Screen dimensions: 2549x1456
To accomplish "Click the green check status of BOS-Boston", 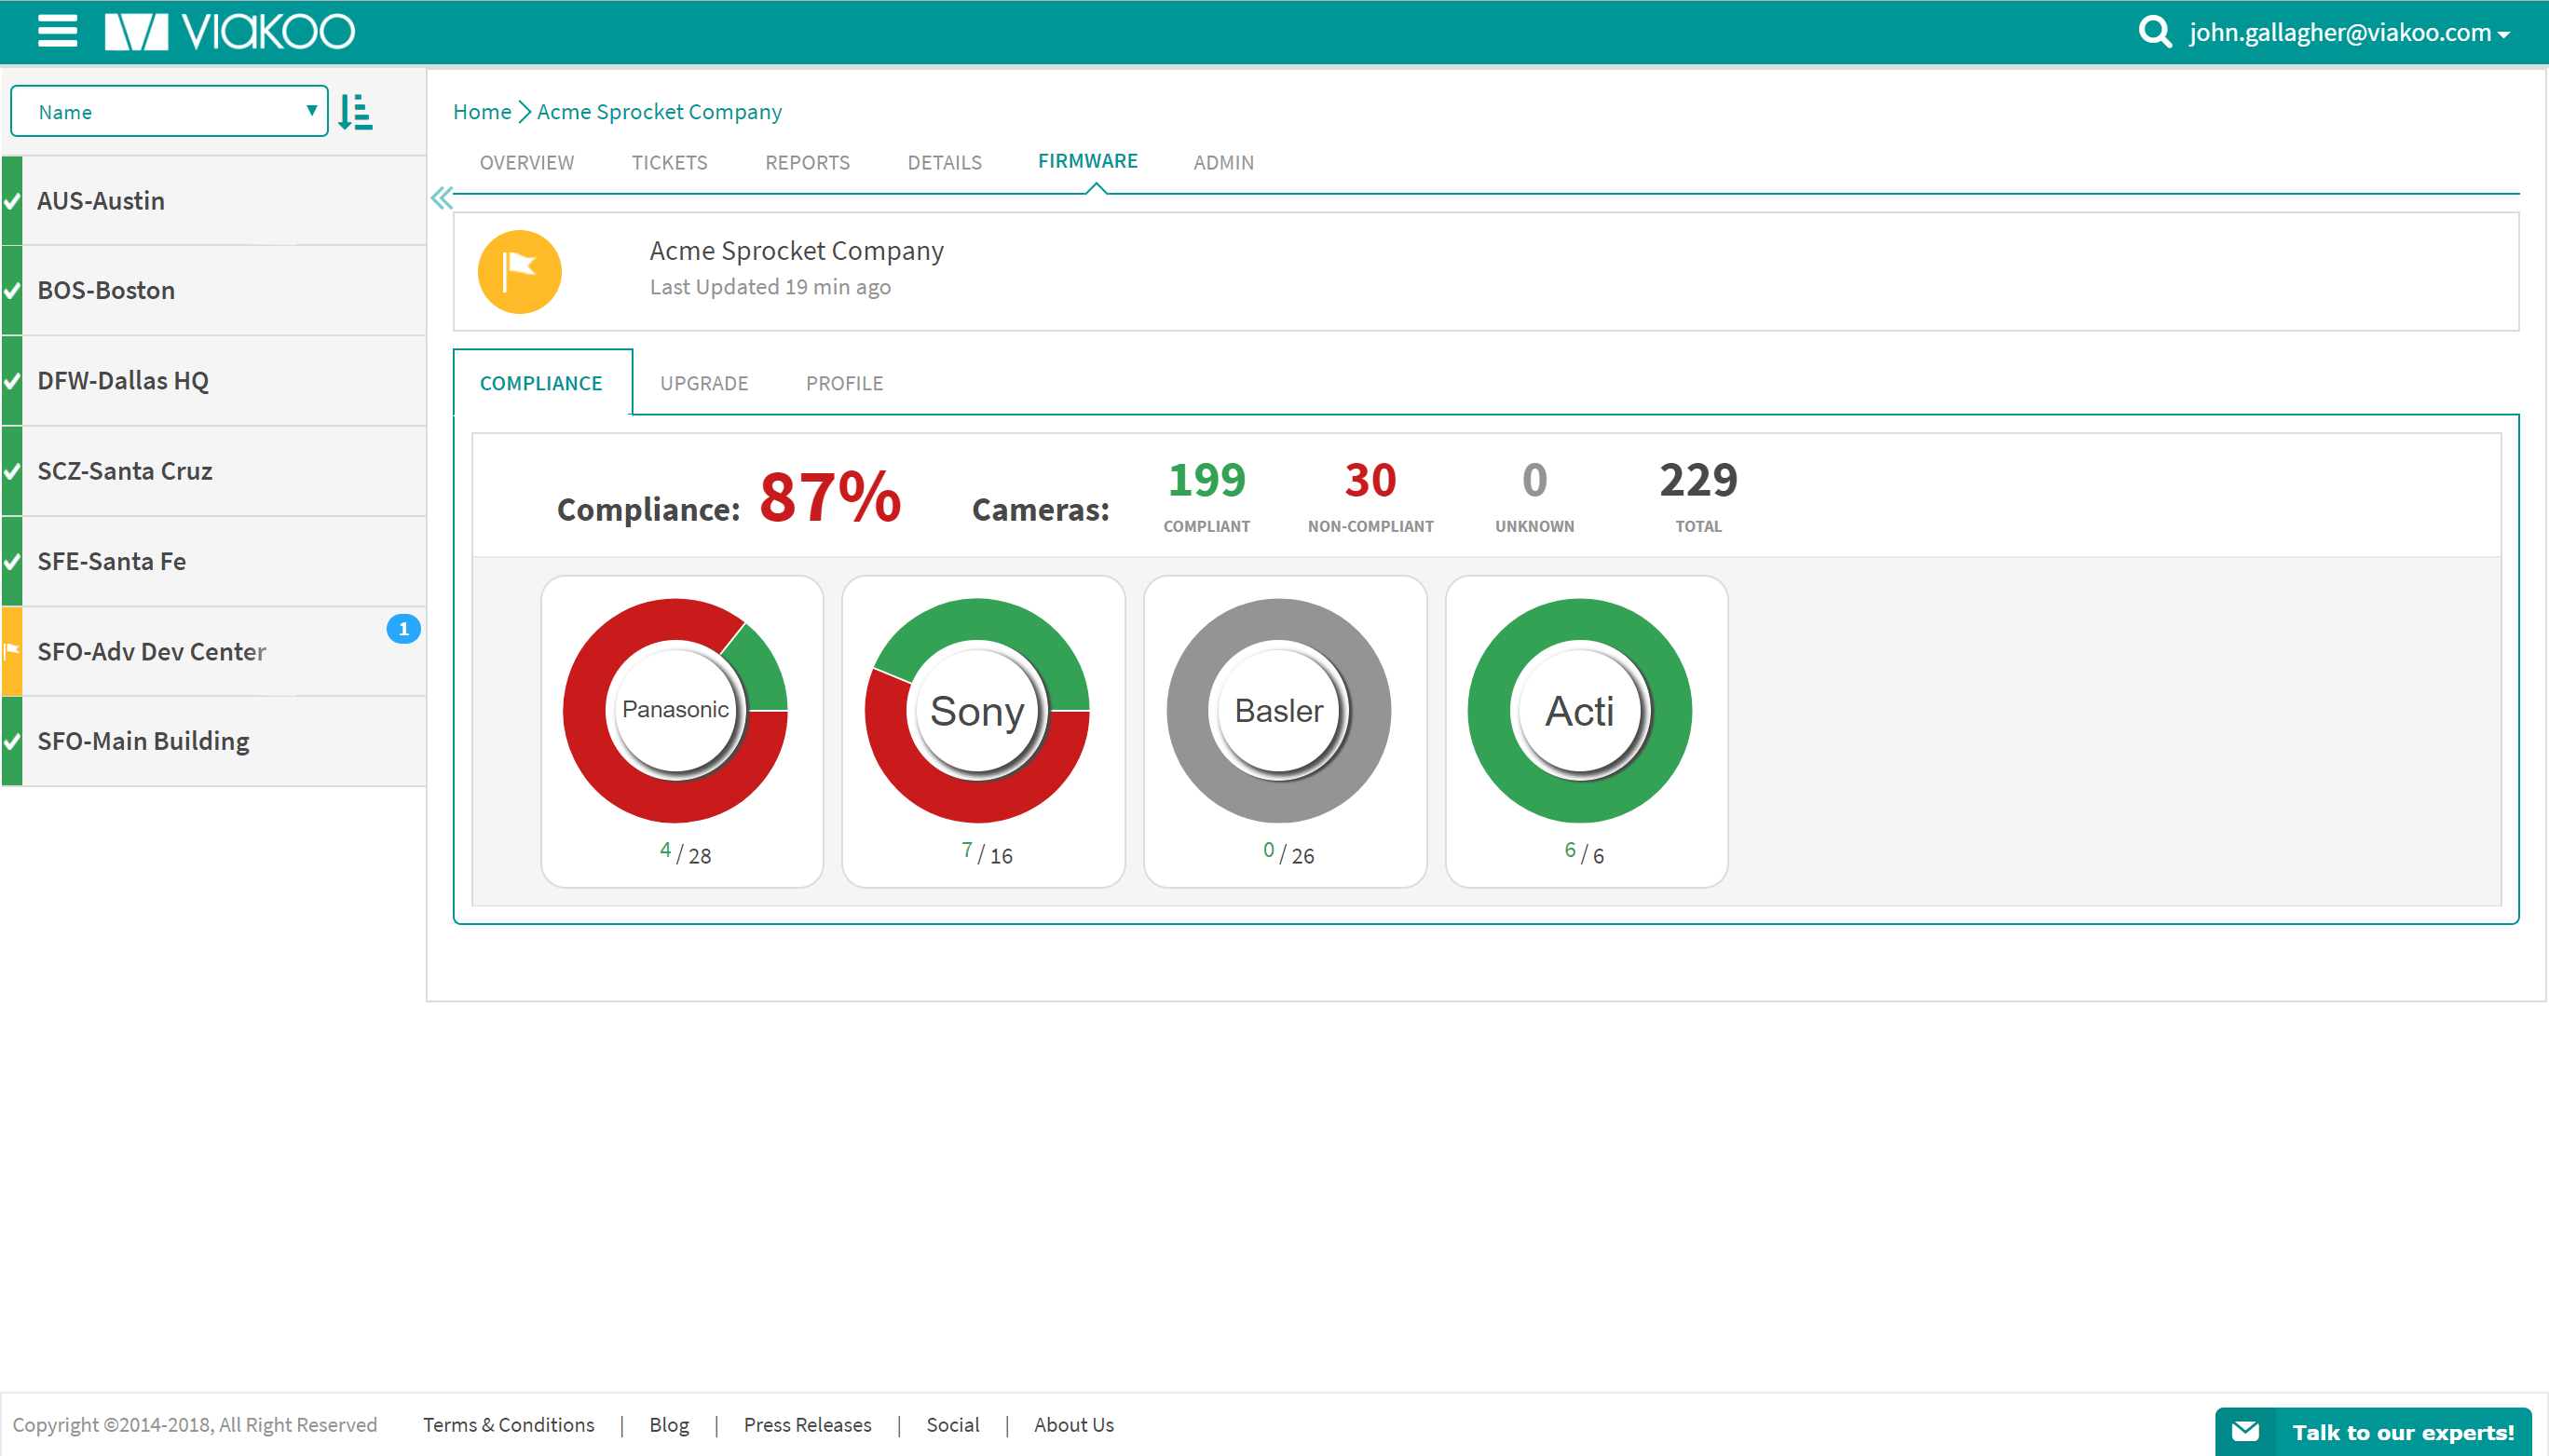I will pyautogui.click(x=11, y=291).
